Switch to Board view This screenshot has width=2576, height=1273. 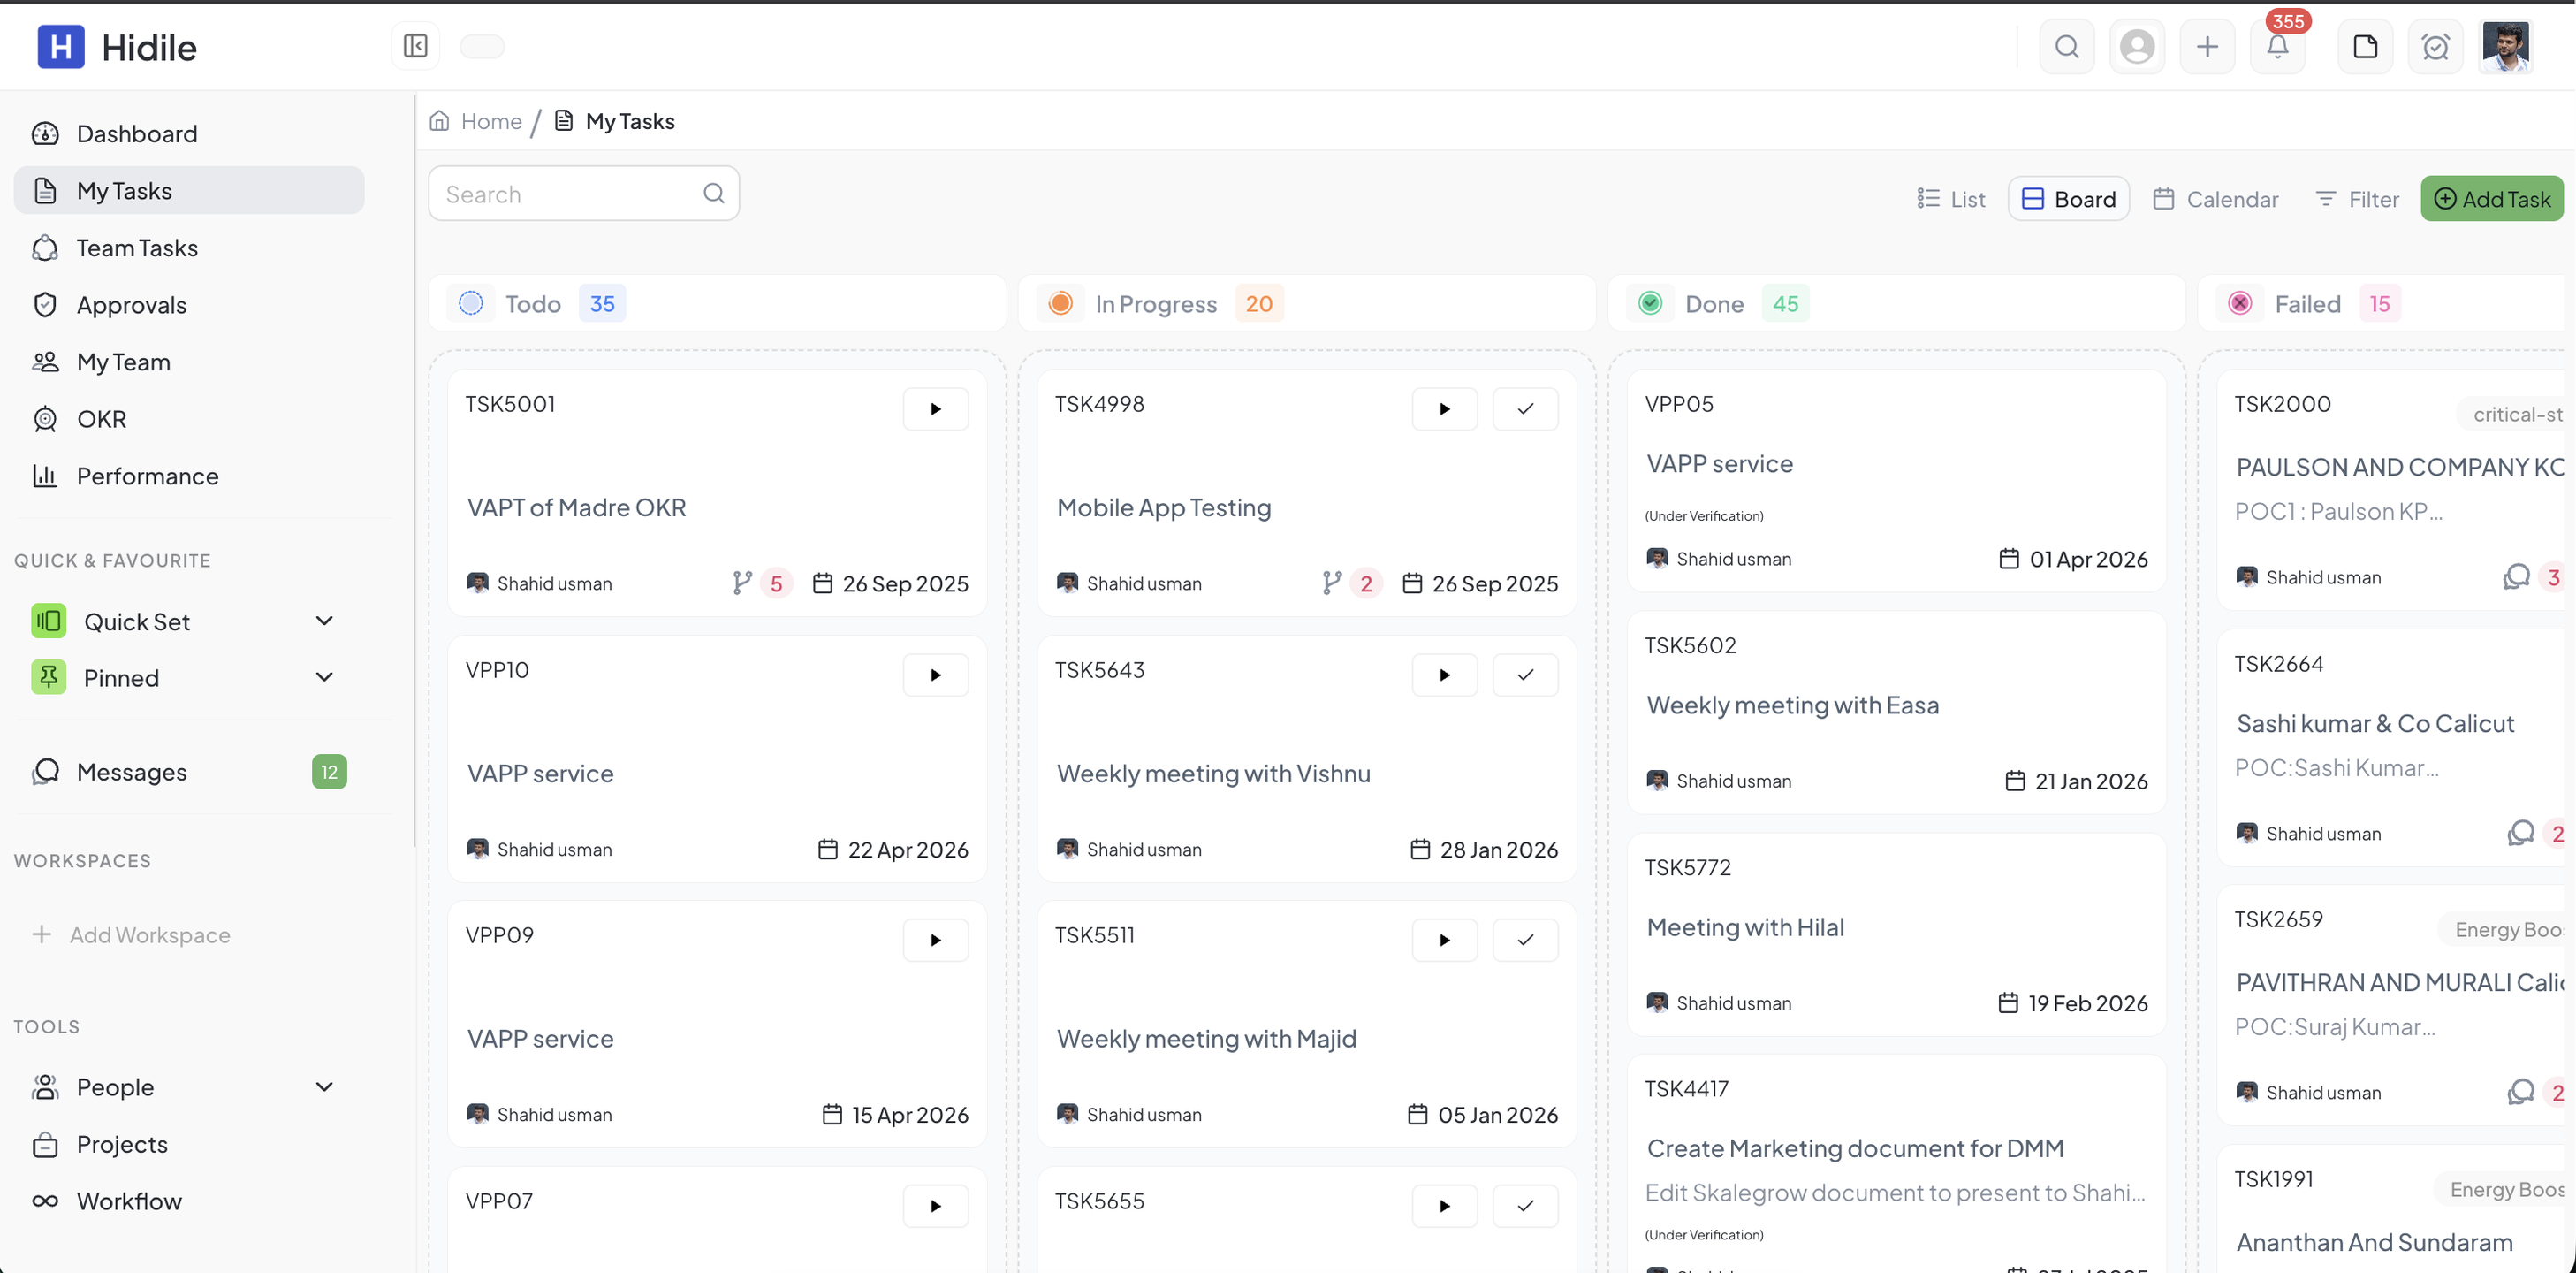(x=2068, y=199)
